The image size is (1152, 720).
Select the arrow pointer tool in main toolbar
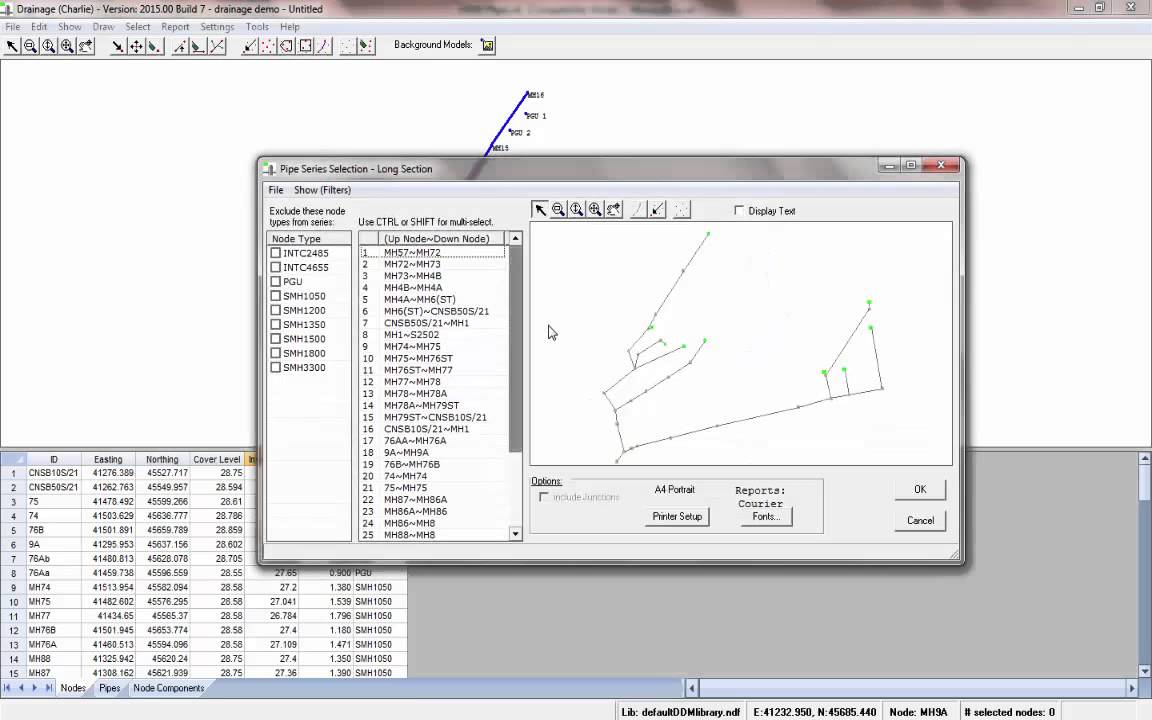[x=12, y=46]
